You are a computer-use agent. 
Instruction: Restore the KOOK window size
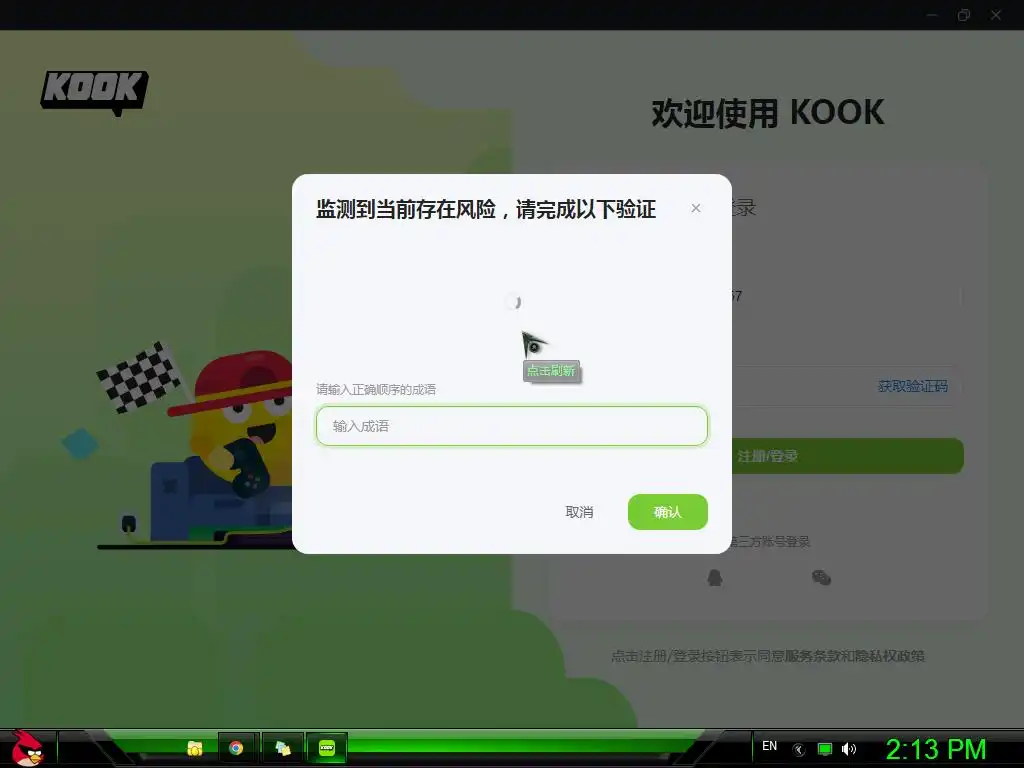(x=963, y=15)
